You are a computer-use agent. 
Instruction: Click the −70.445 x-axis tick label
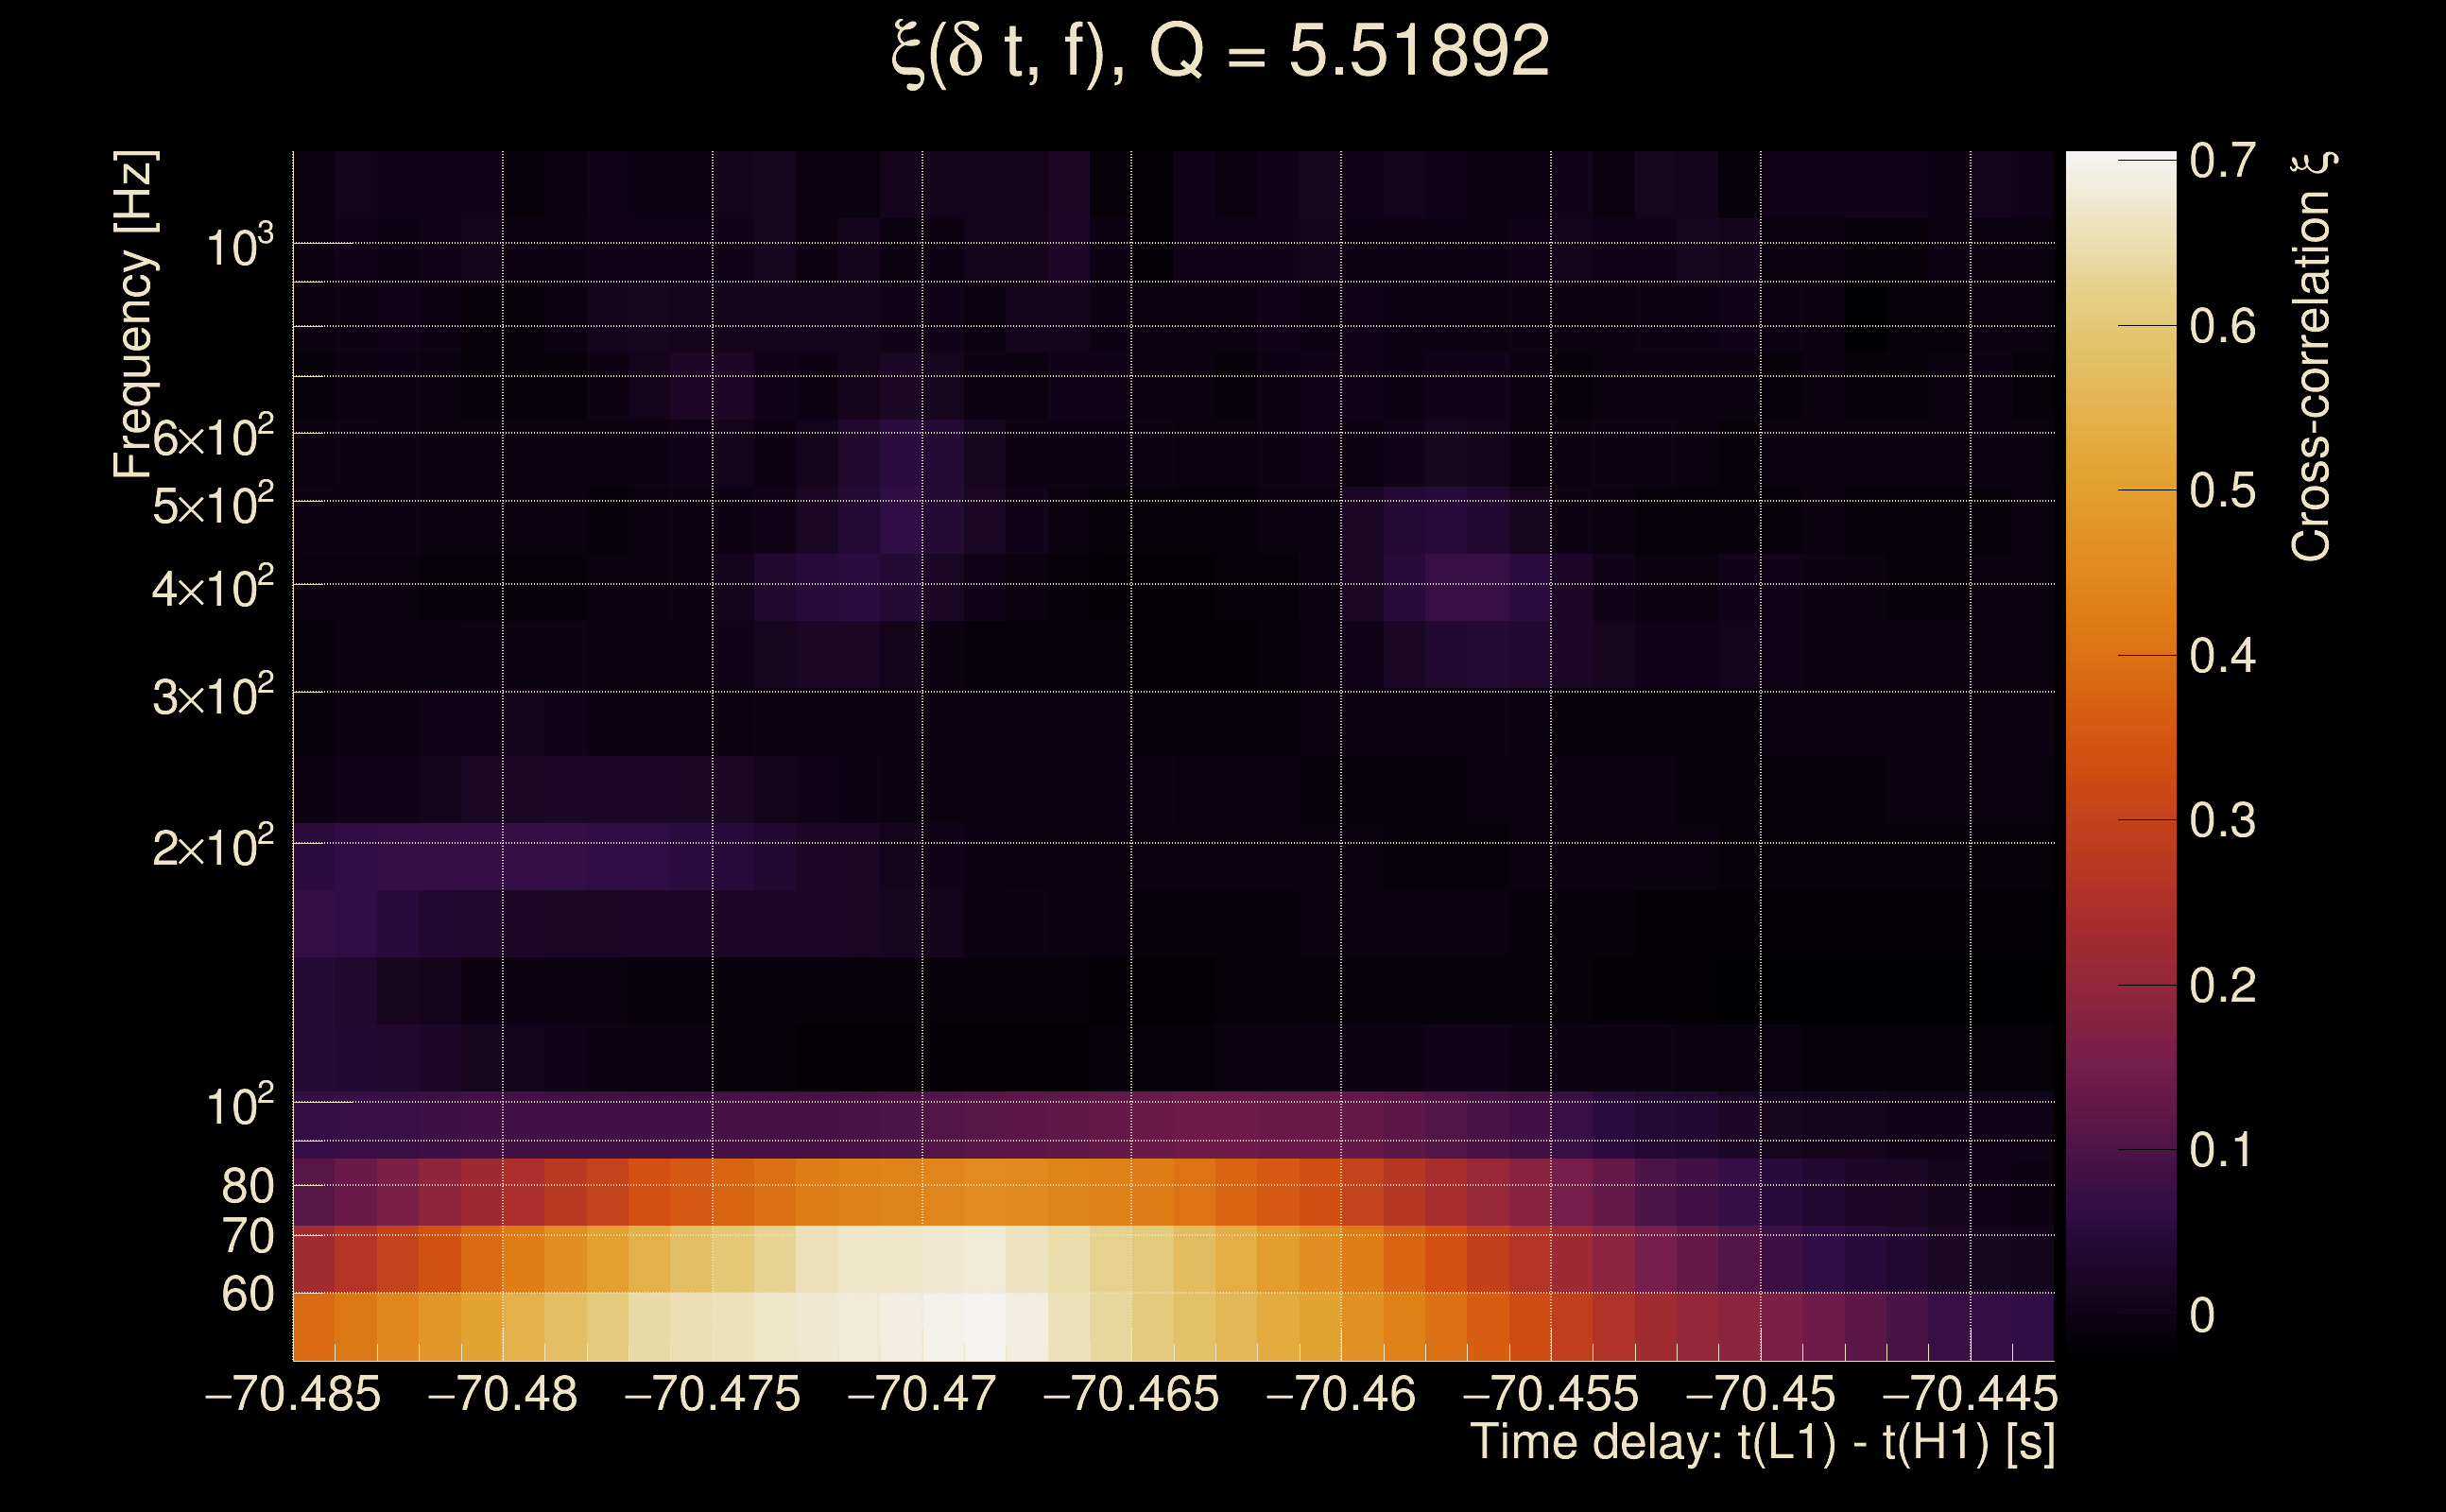(x=1969, y=1394)
